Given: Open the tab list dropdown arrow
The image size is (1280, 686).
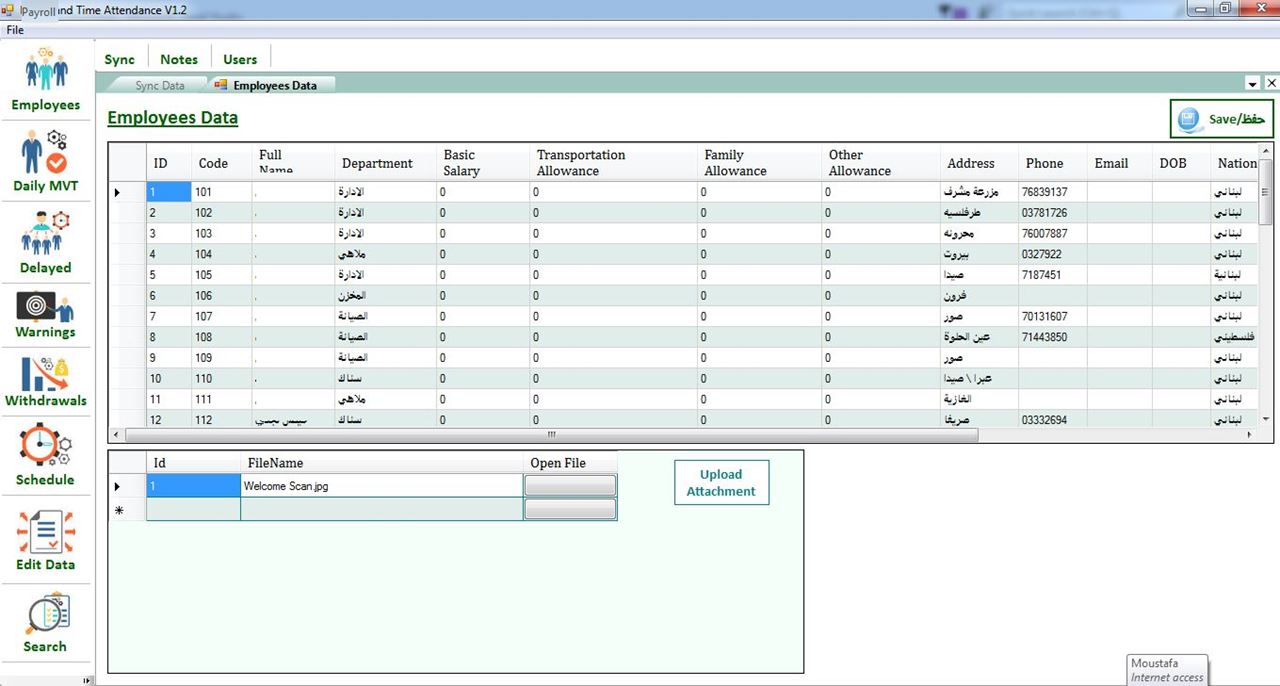Looking at the screenshot, I should [x=1253, y=84].
